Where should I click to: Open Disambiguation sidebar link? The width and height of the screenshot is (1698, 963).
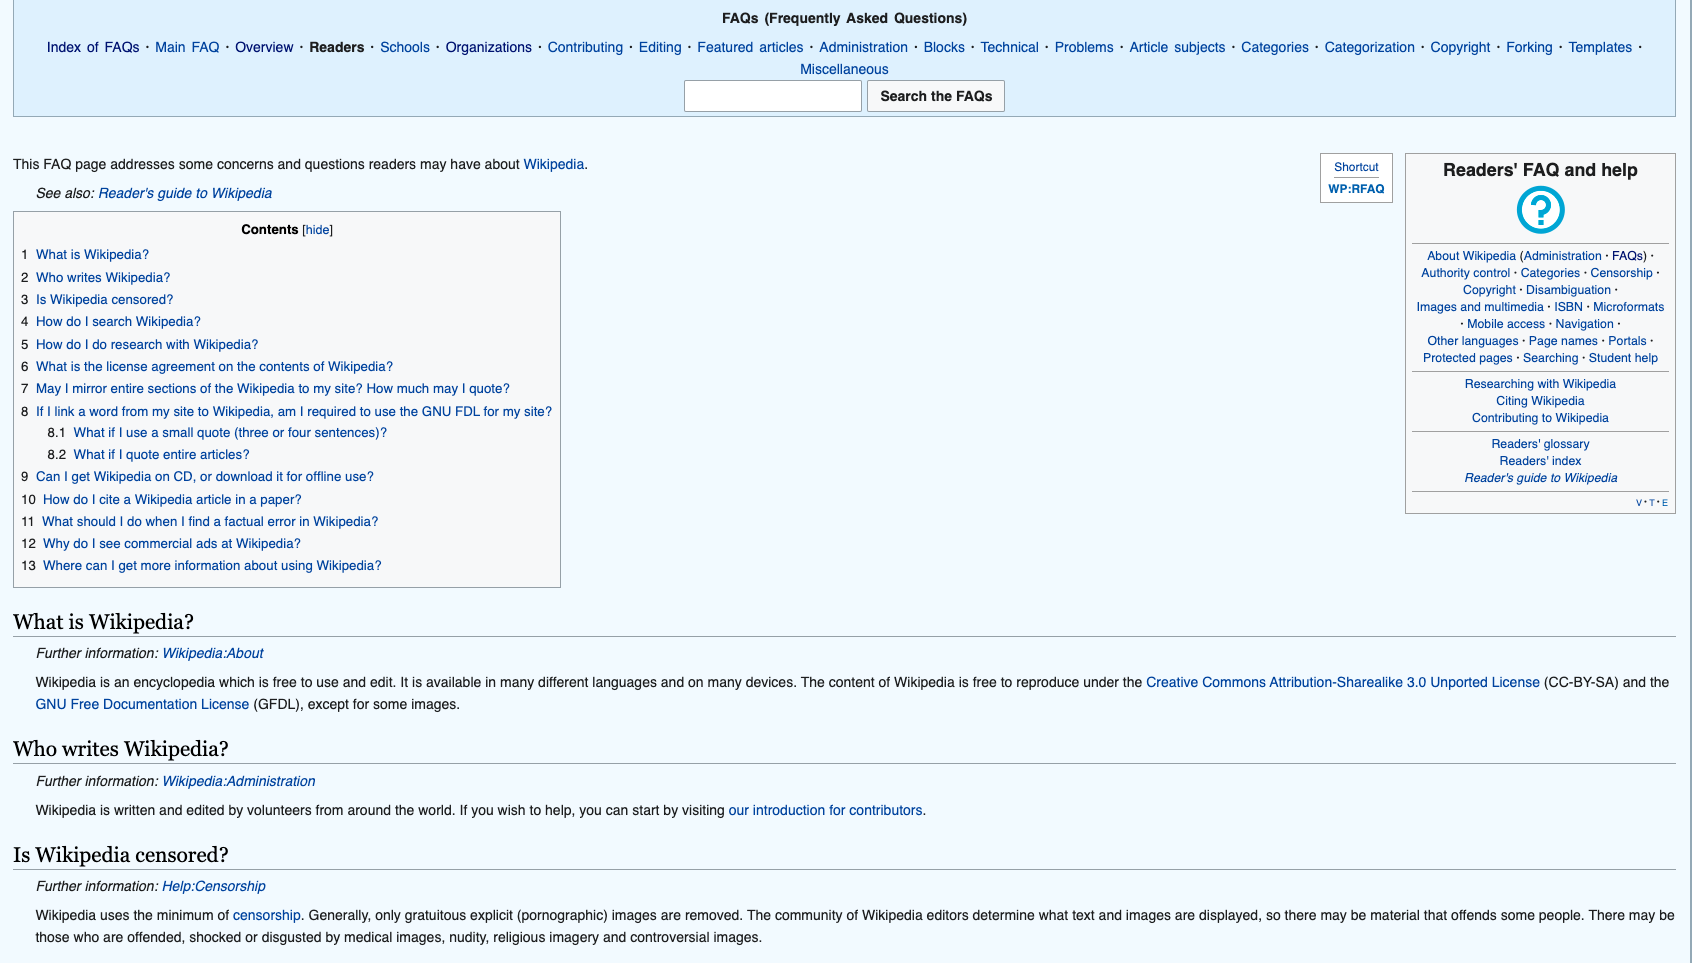1568,290
